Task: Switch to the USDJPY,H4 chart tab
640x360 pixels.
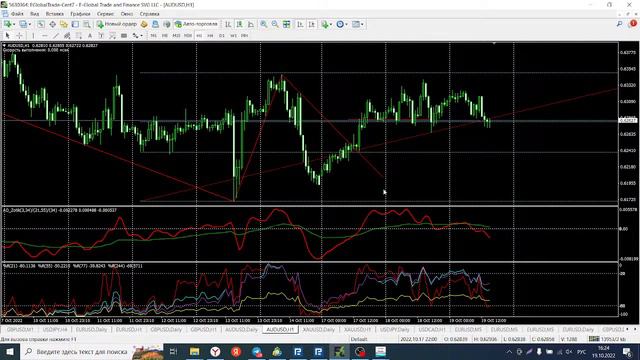Action: click(x=55, y=329)
